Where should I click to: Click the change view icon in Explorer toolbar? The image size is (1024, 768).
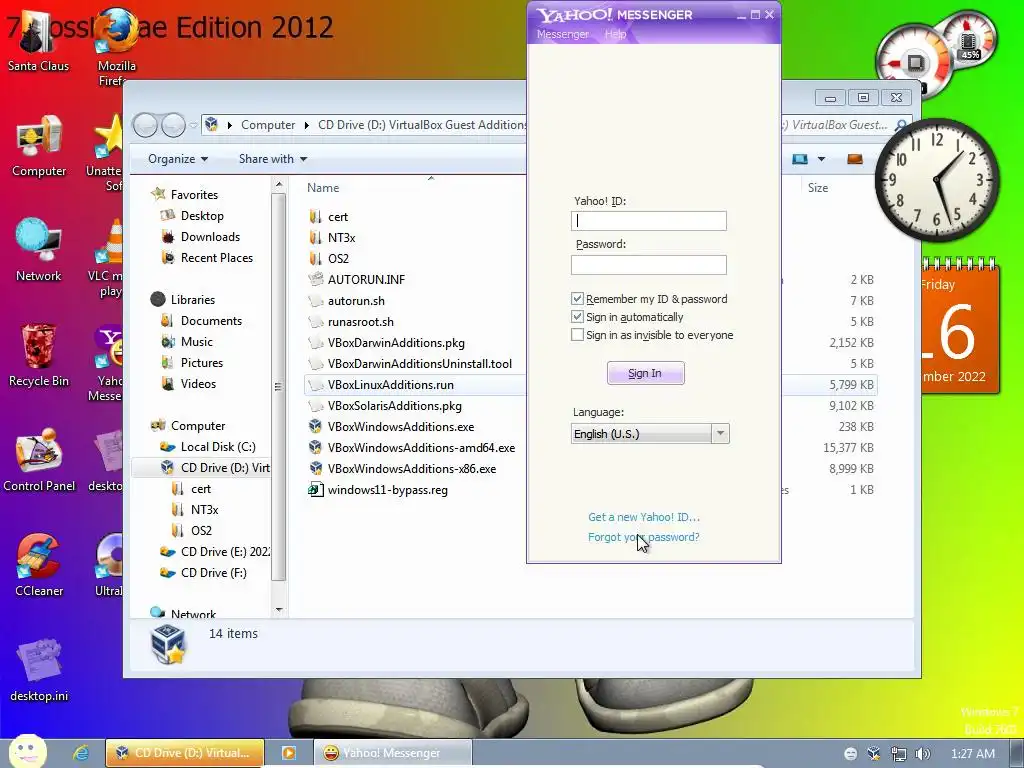point(799,159)
